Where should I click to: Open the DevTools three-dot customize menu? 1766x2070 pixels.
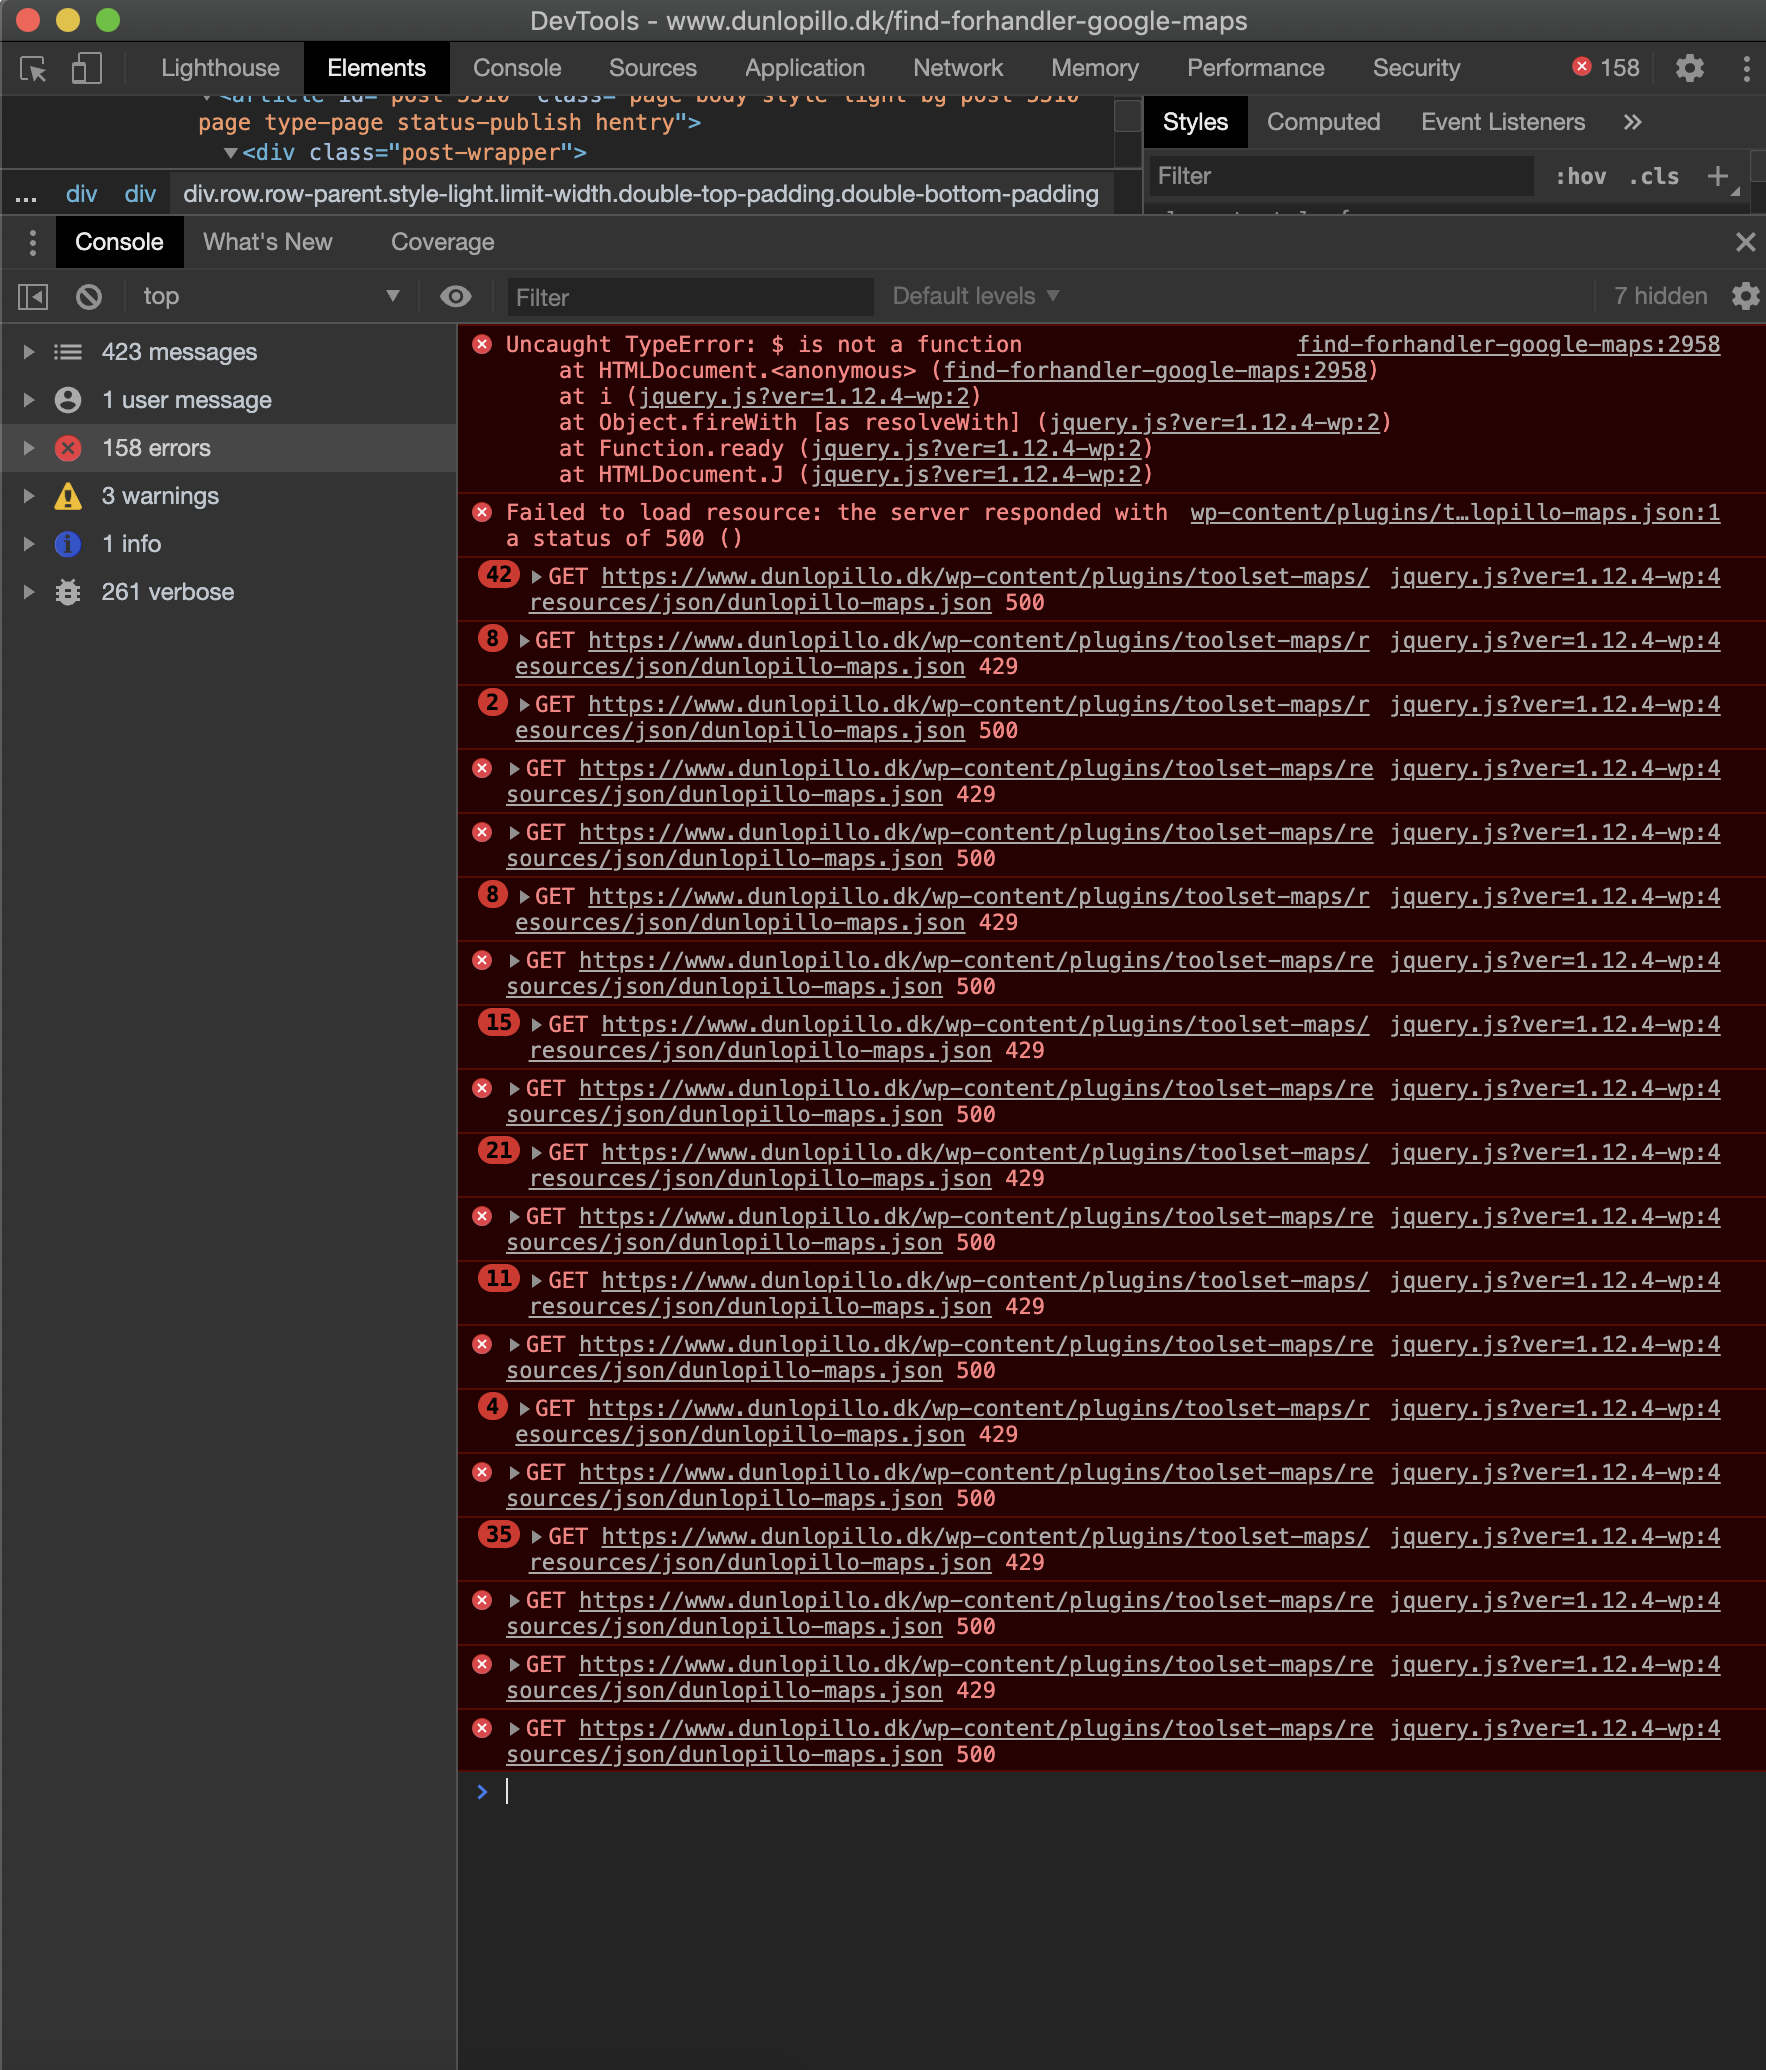[1746, 68]
